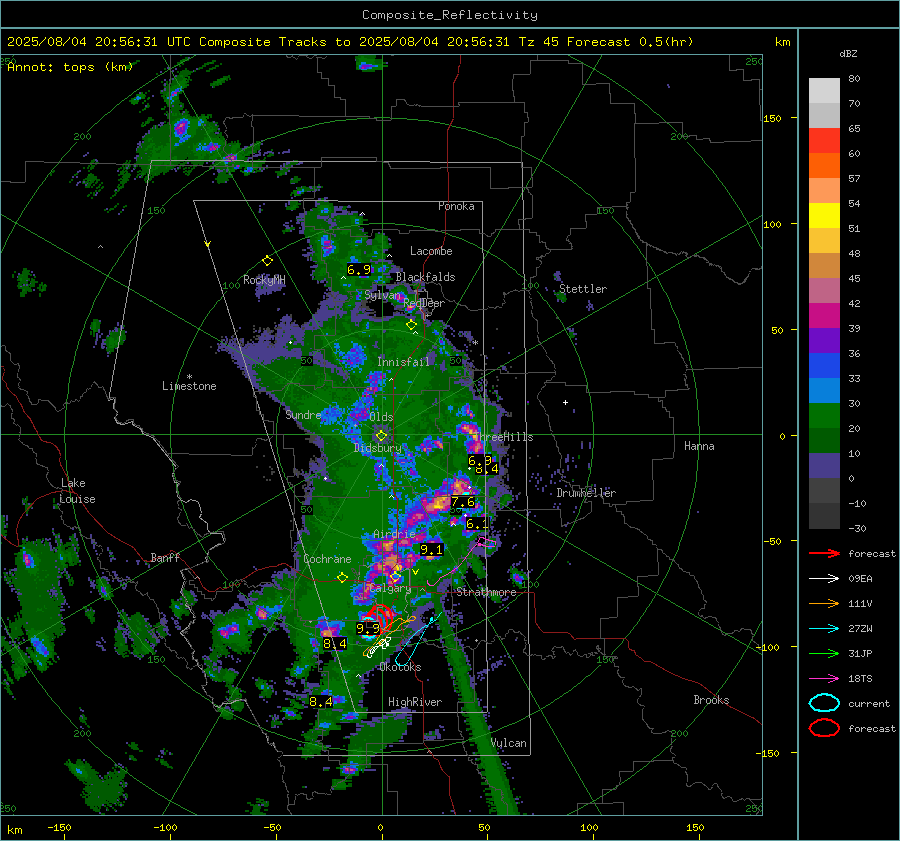Click the 42 dBZ magenta swatch

[x=824, y=315]
